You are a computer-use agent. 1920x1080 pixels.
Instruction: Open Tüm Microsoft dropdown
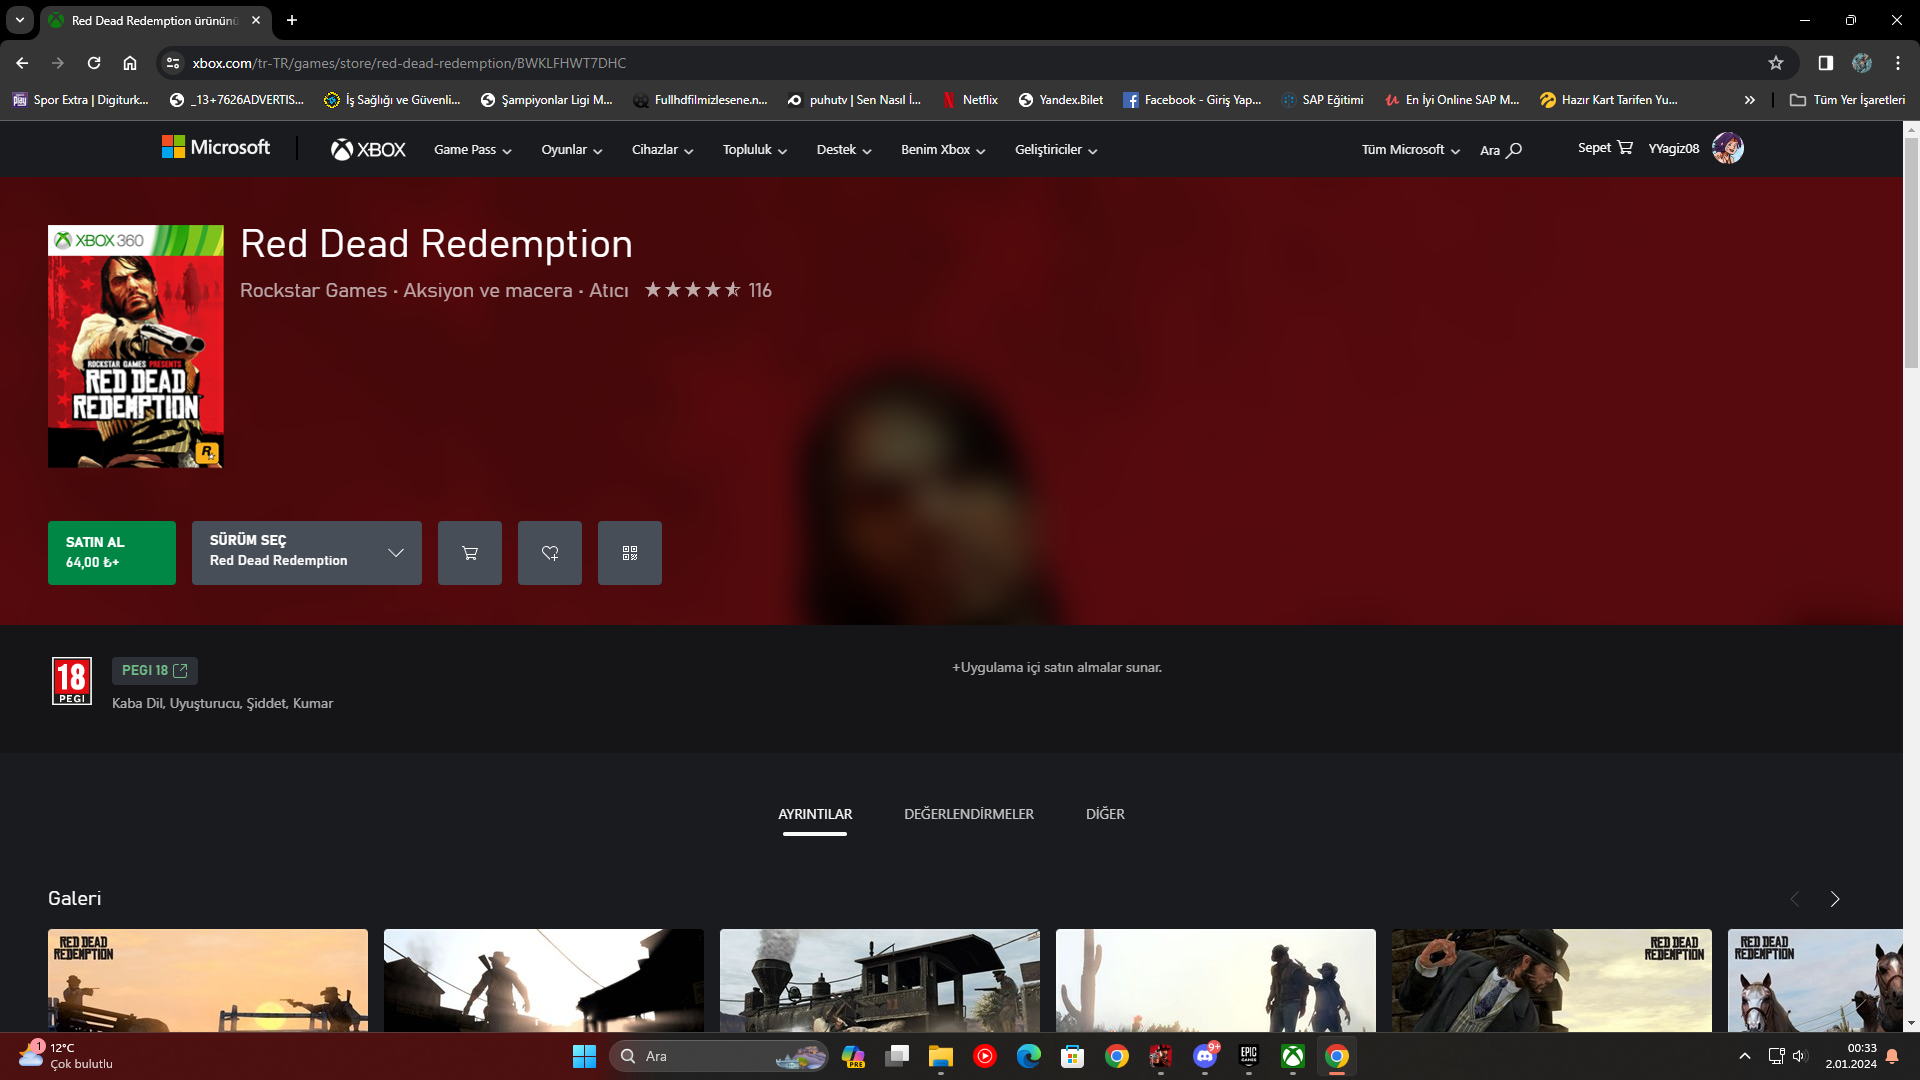pos(1410,150)
